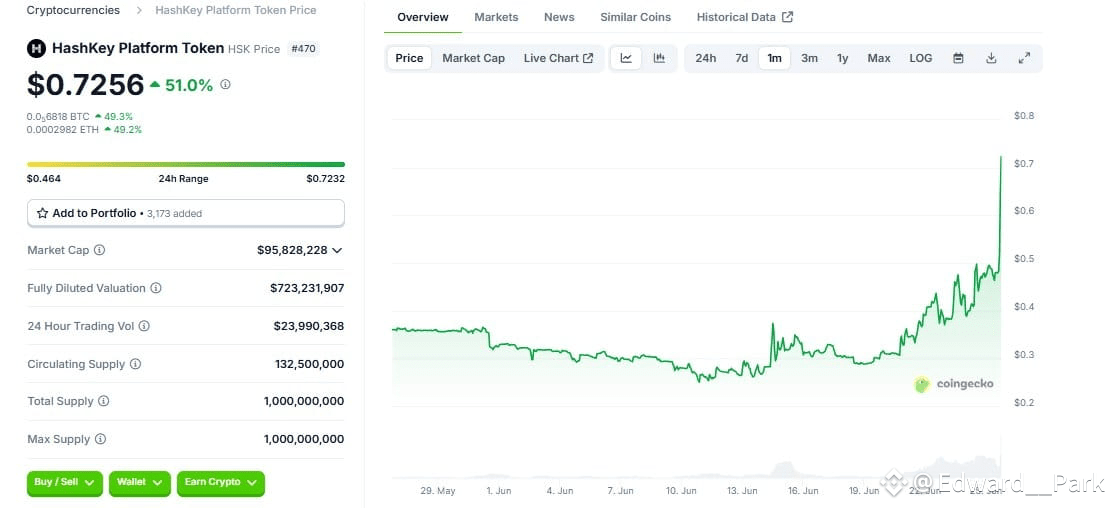
Task: Click info icon next to Circulating Supply
Action: [135, 364]
